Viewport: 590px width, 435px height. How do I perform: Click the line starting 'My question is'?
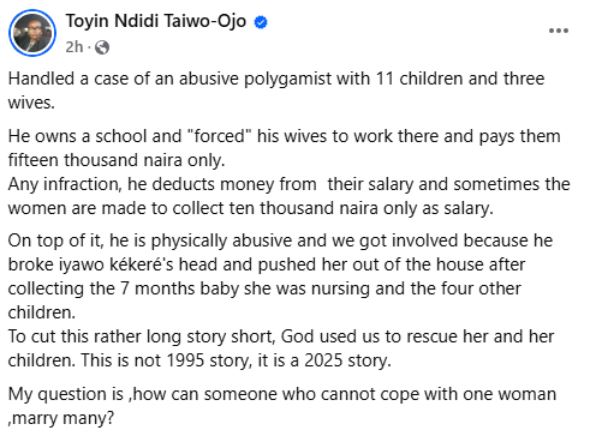pos(282,394)
